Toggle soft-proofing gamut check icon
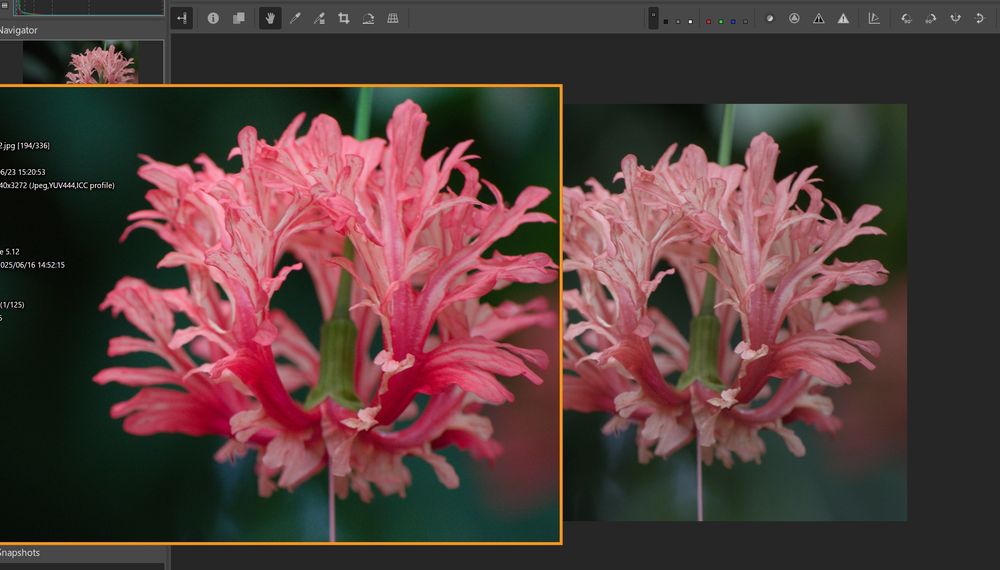This screenshot has width=1000, height=570. (874, 18)
